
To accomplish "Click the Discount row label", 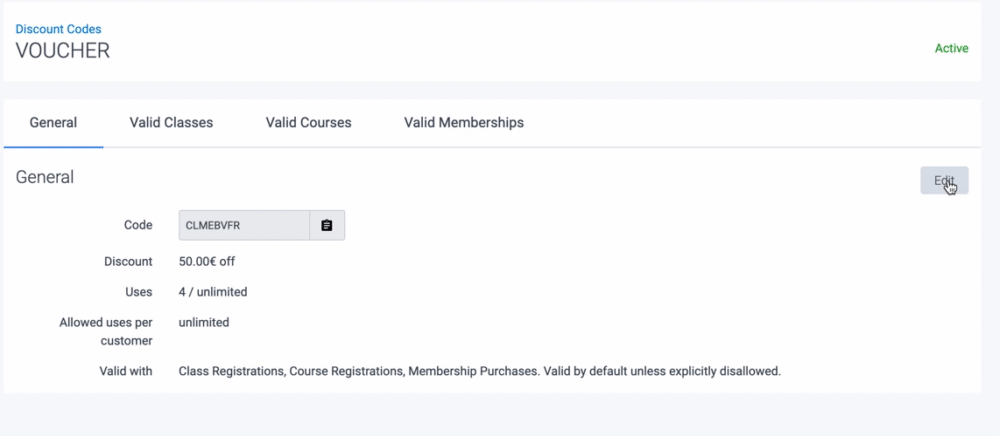I will (128, 262).
